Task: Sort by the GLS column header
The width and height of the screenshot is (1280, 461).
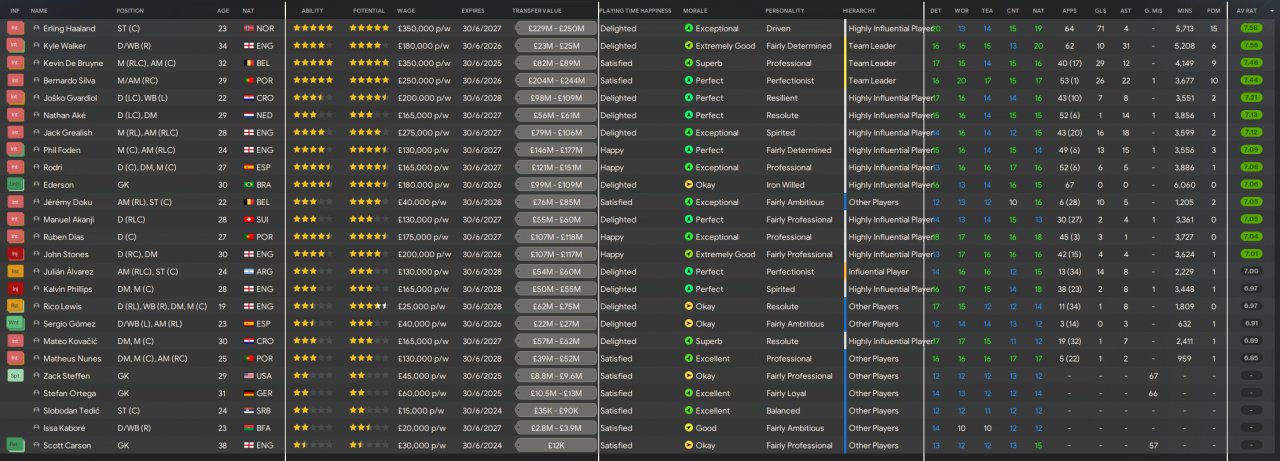Action: pyautogui.click(x=1100, y=10)
